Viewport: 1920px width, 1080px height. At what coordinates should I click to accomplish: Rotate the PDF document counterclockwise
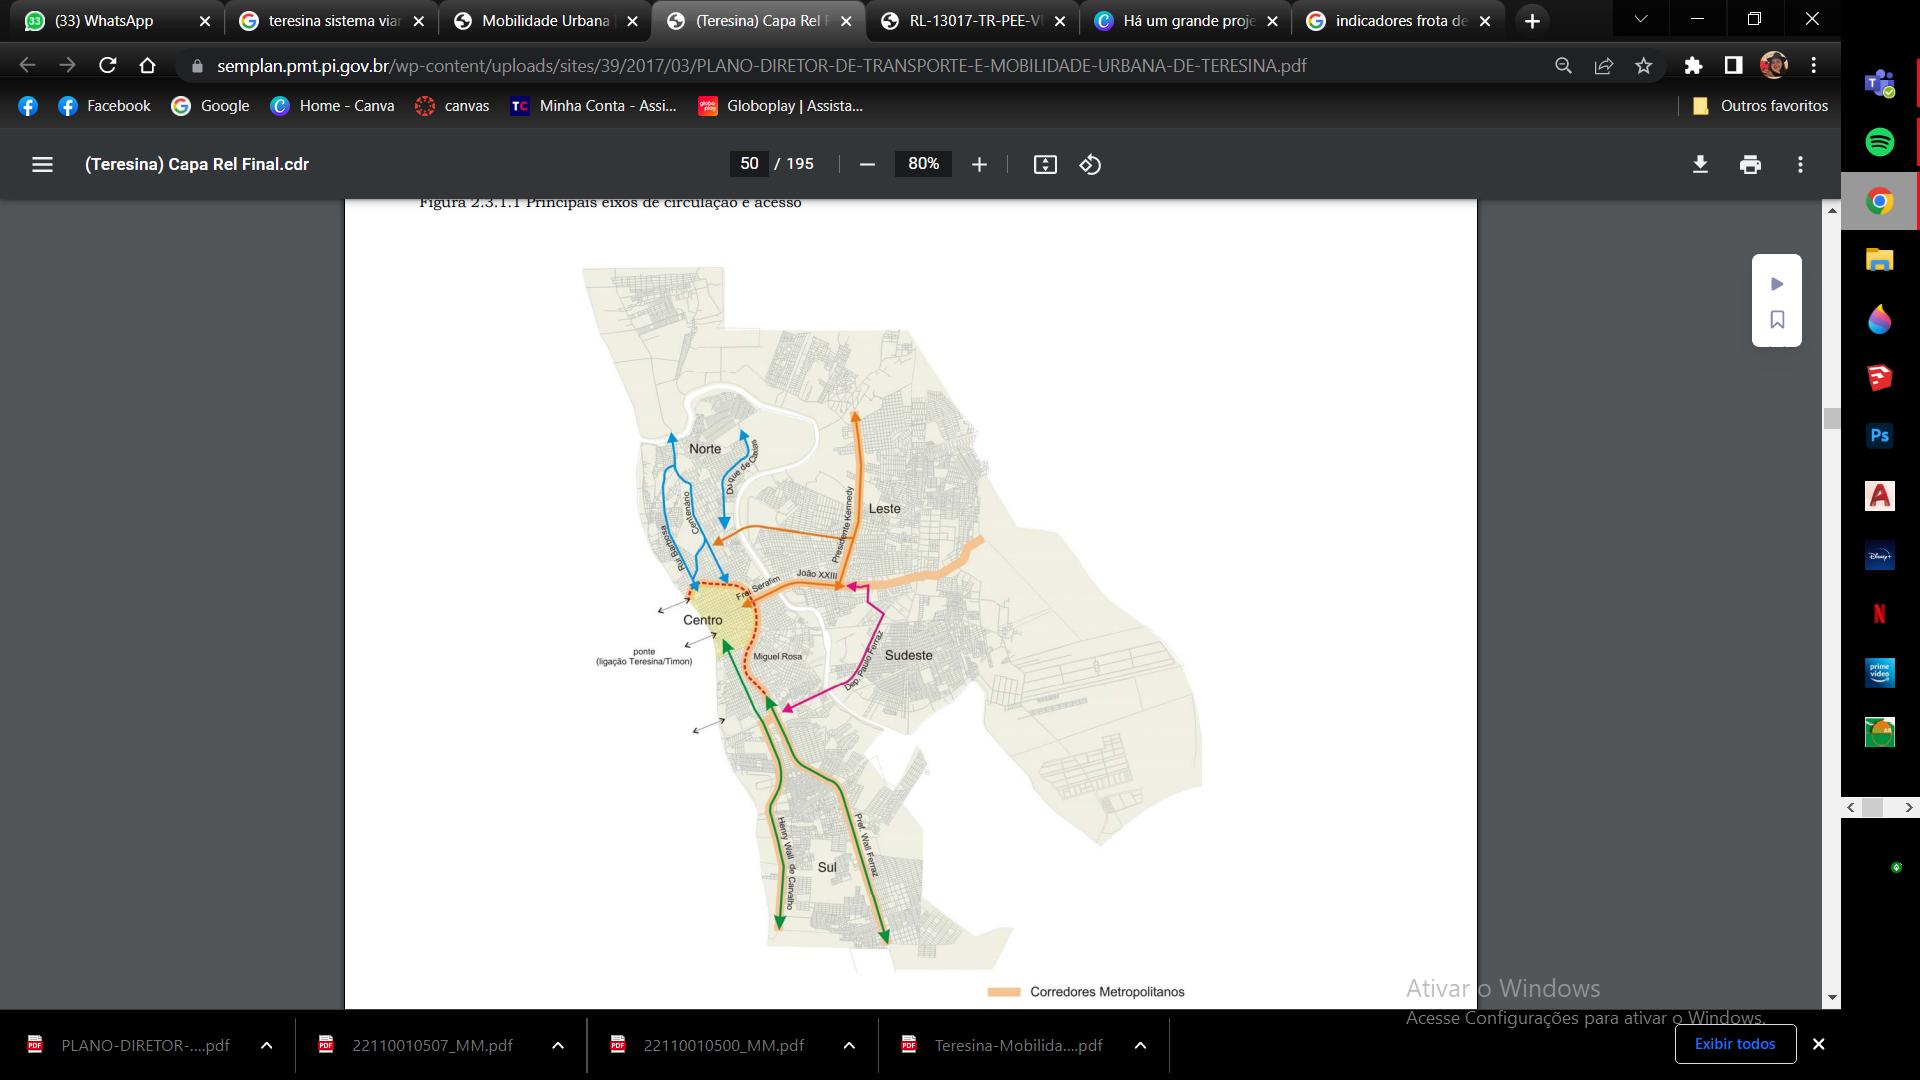1090,164
